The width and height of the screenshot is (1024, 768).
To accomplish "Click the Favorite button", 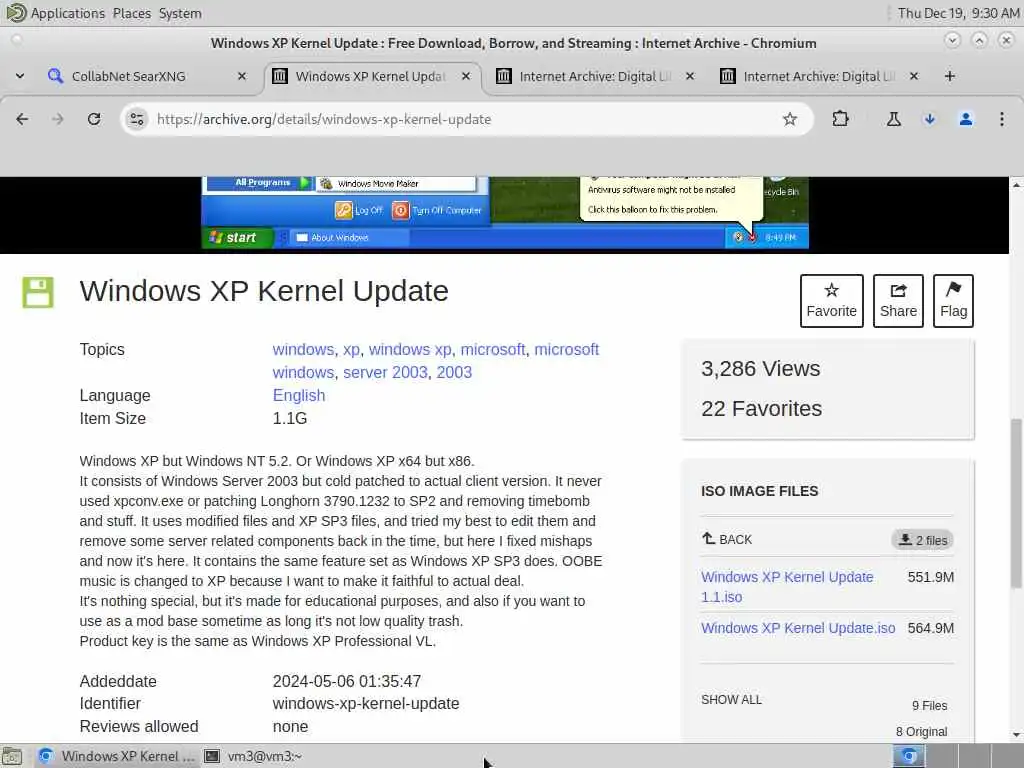I will tap(831, 300).
